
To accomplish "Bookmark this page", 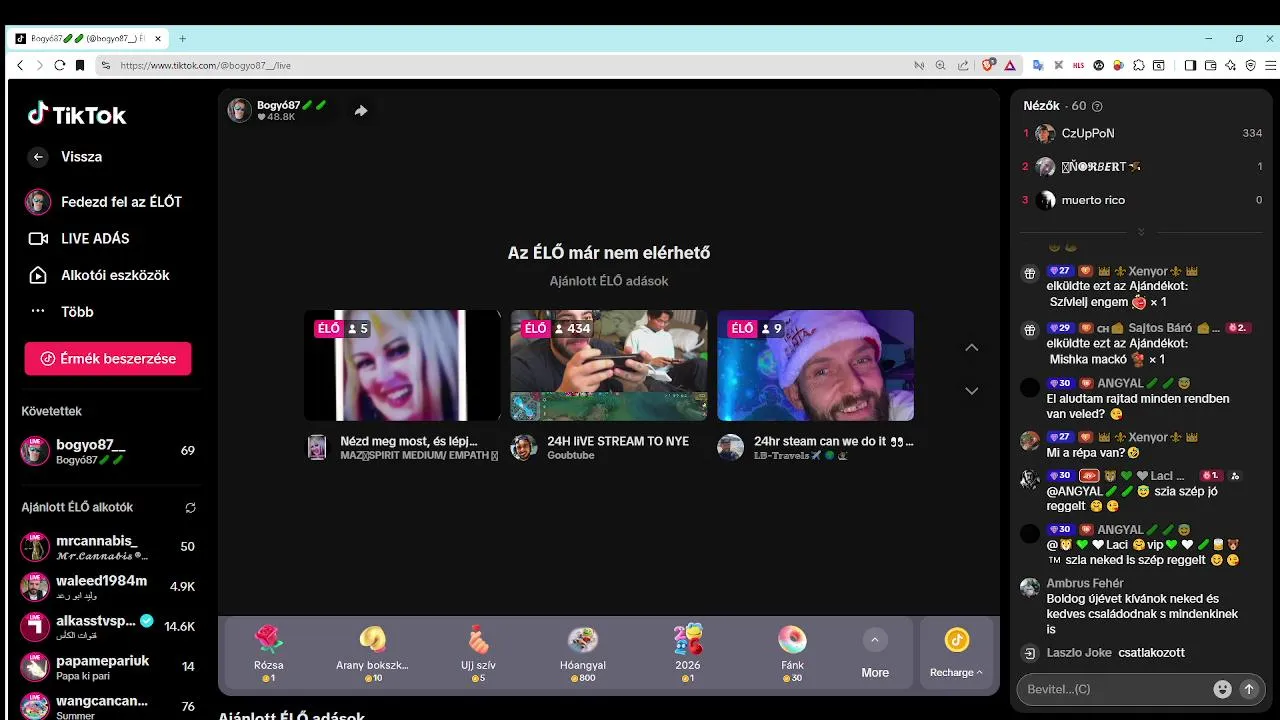I will pyautogui.click(x=80, y=65).
